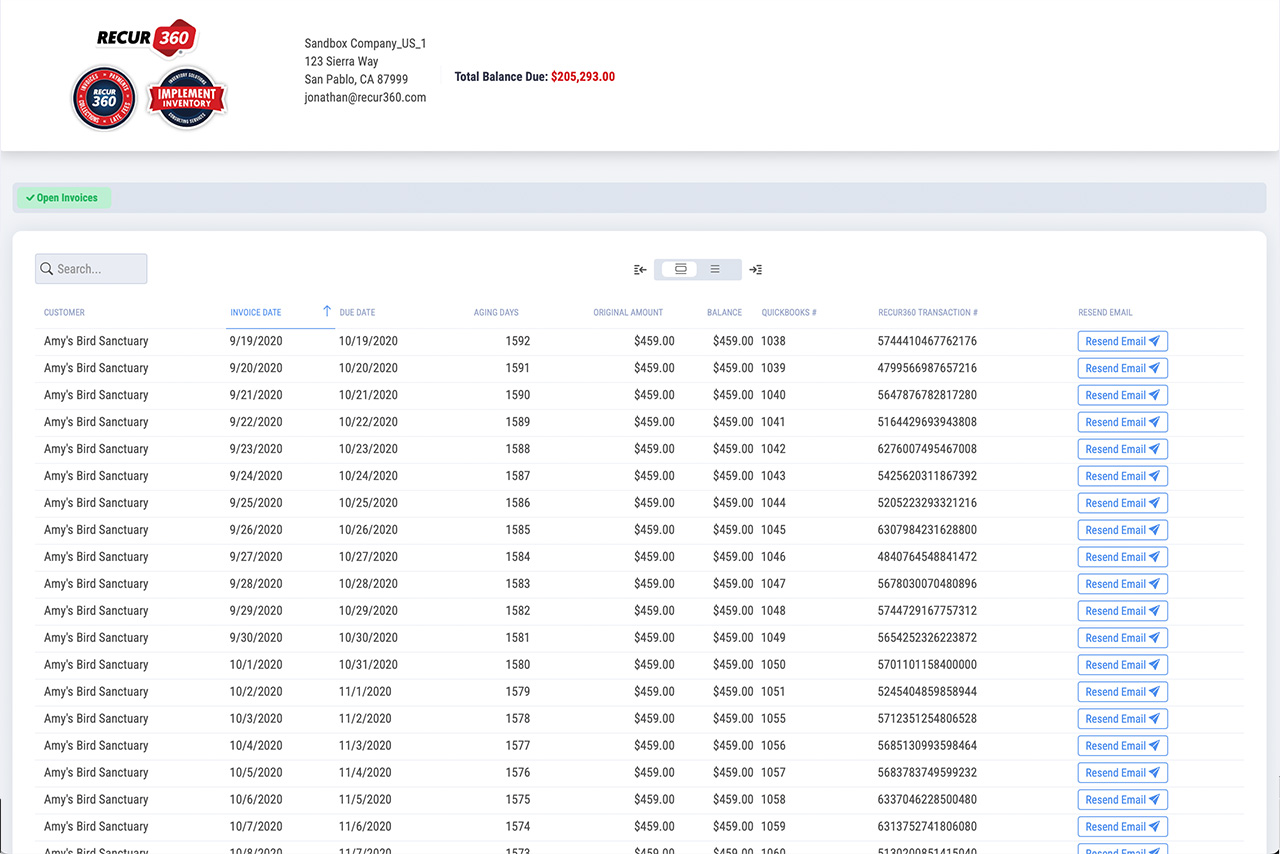Click the Implement Inventory badge
This screenshot has width=1280, height=854.
(187, 98)
